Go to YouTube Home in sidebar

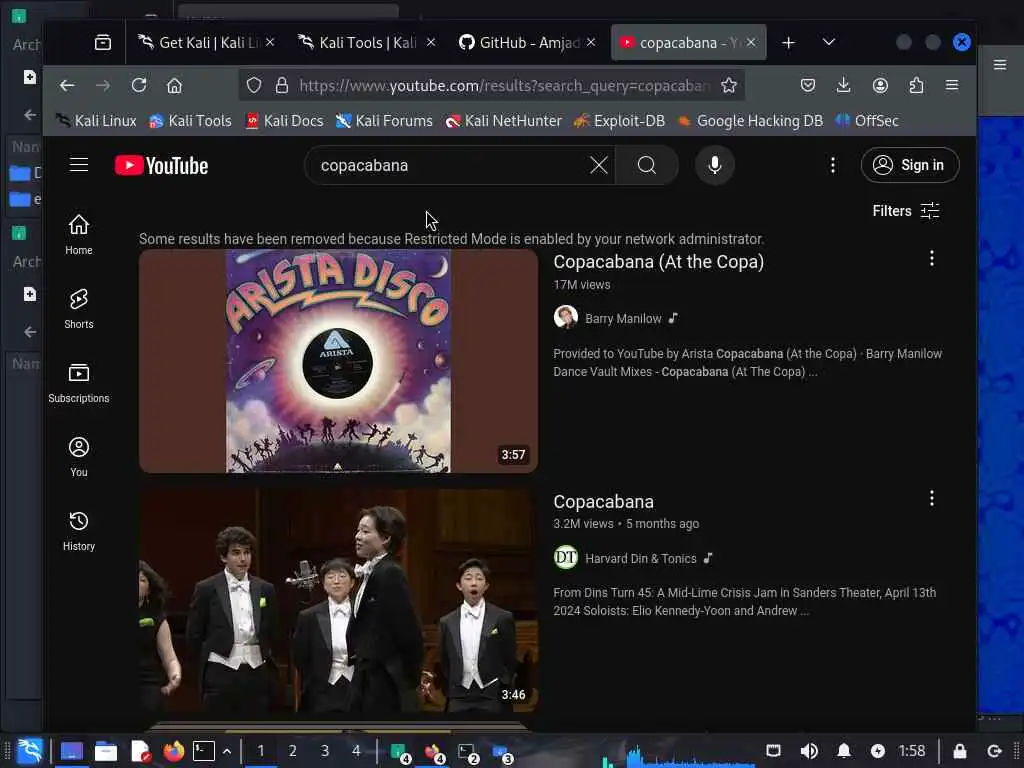click(x=78, y=234)
